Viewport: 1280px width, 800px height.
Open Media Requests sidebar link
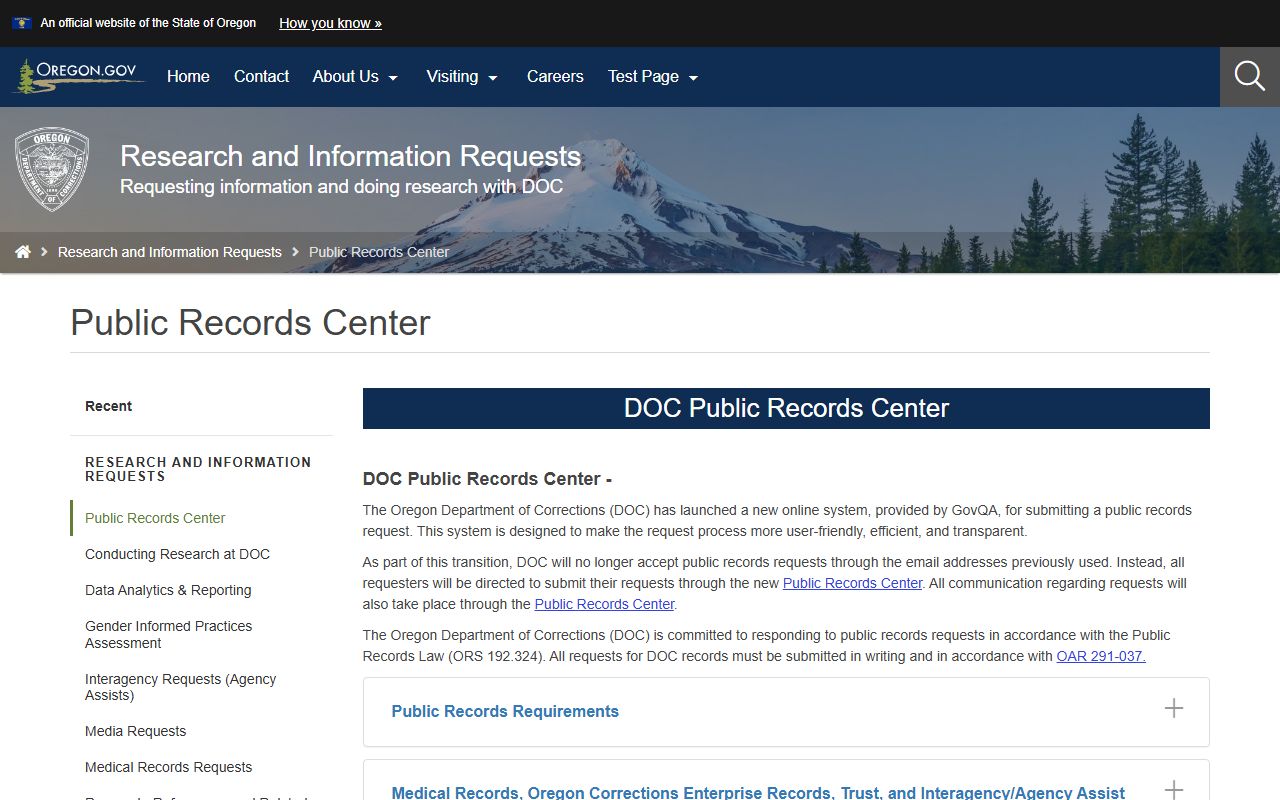(135, 731)
